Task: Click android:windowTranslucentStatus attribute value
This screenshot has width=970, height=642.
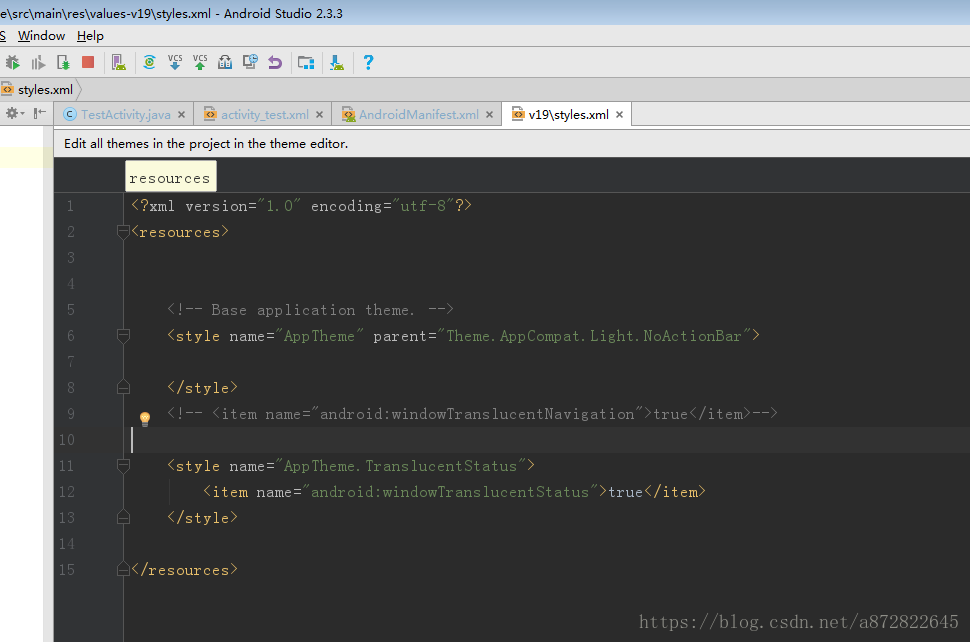Action: click(x=450, y=492)
